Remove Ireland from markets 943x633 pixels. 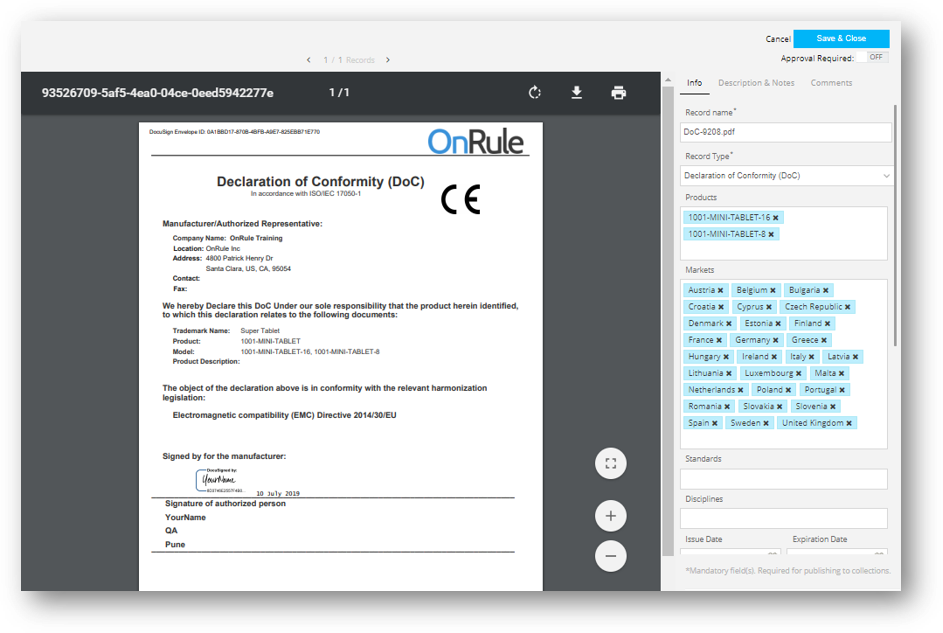tap(774, 357)
